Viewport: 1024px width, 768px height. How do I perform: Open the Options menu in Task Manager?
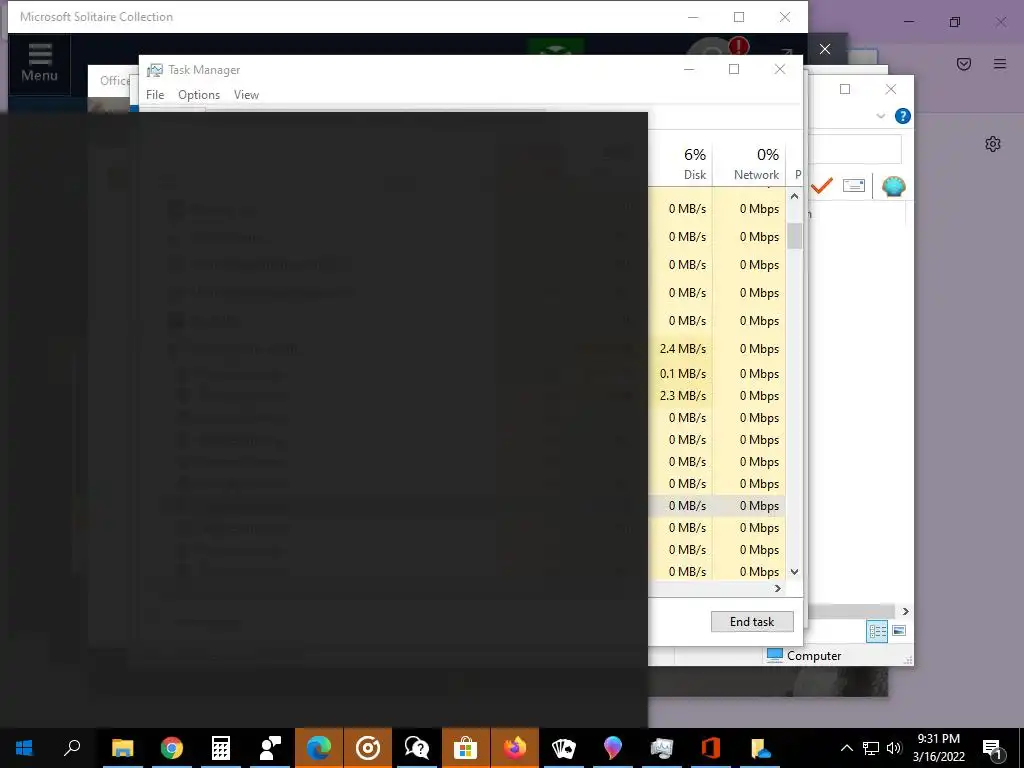point(199,95)
